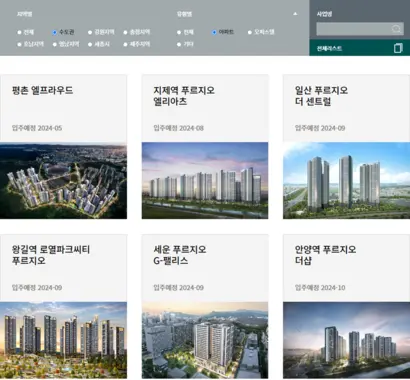Click 입주예정 2024-09 on 세운 푸르지오 card

click(x=179, y=287)
